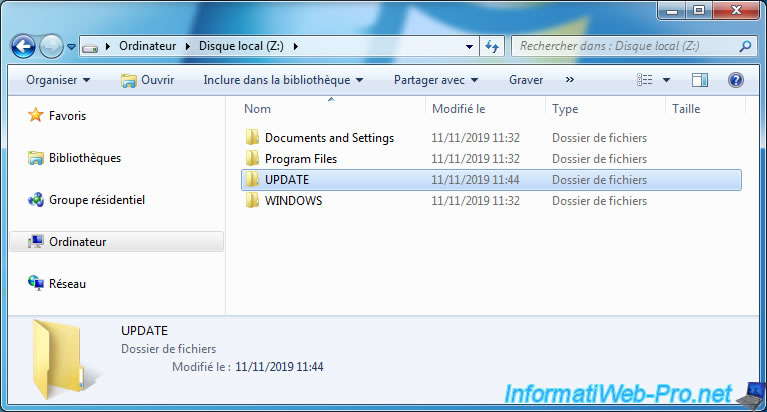
Task: Select Bibliothèques in the navigation pane
Action: point(85,158)
